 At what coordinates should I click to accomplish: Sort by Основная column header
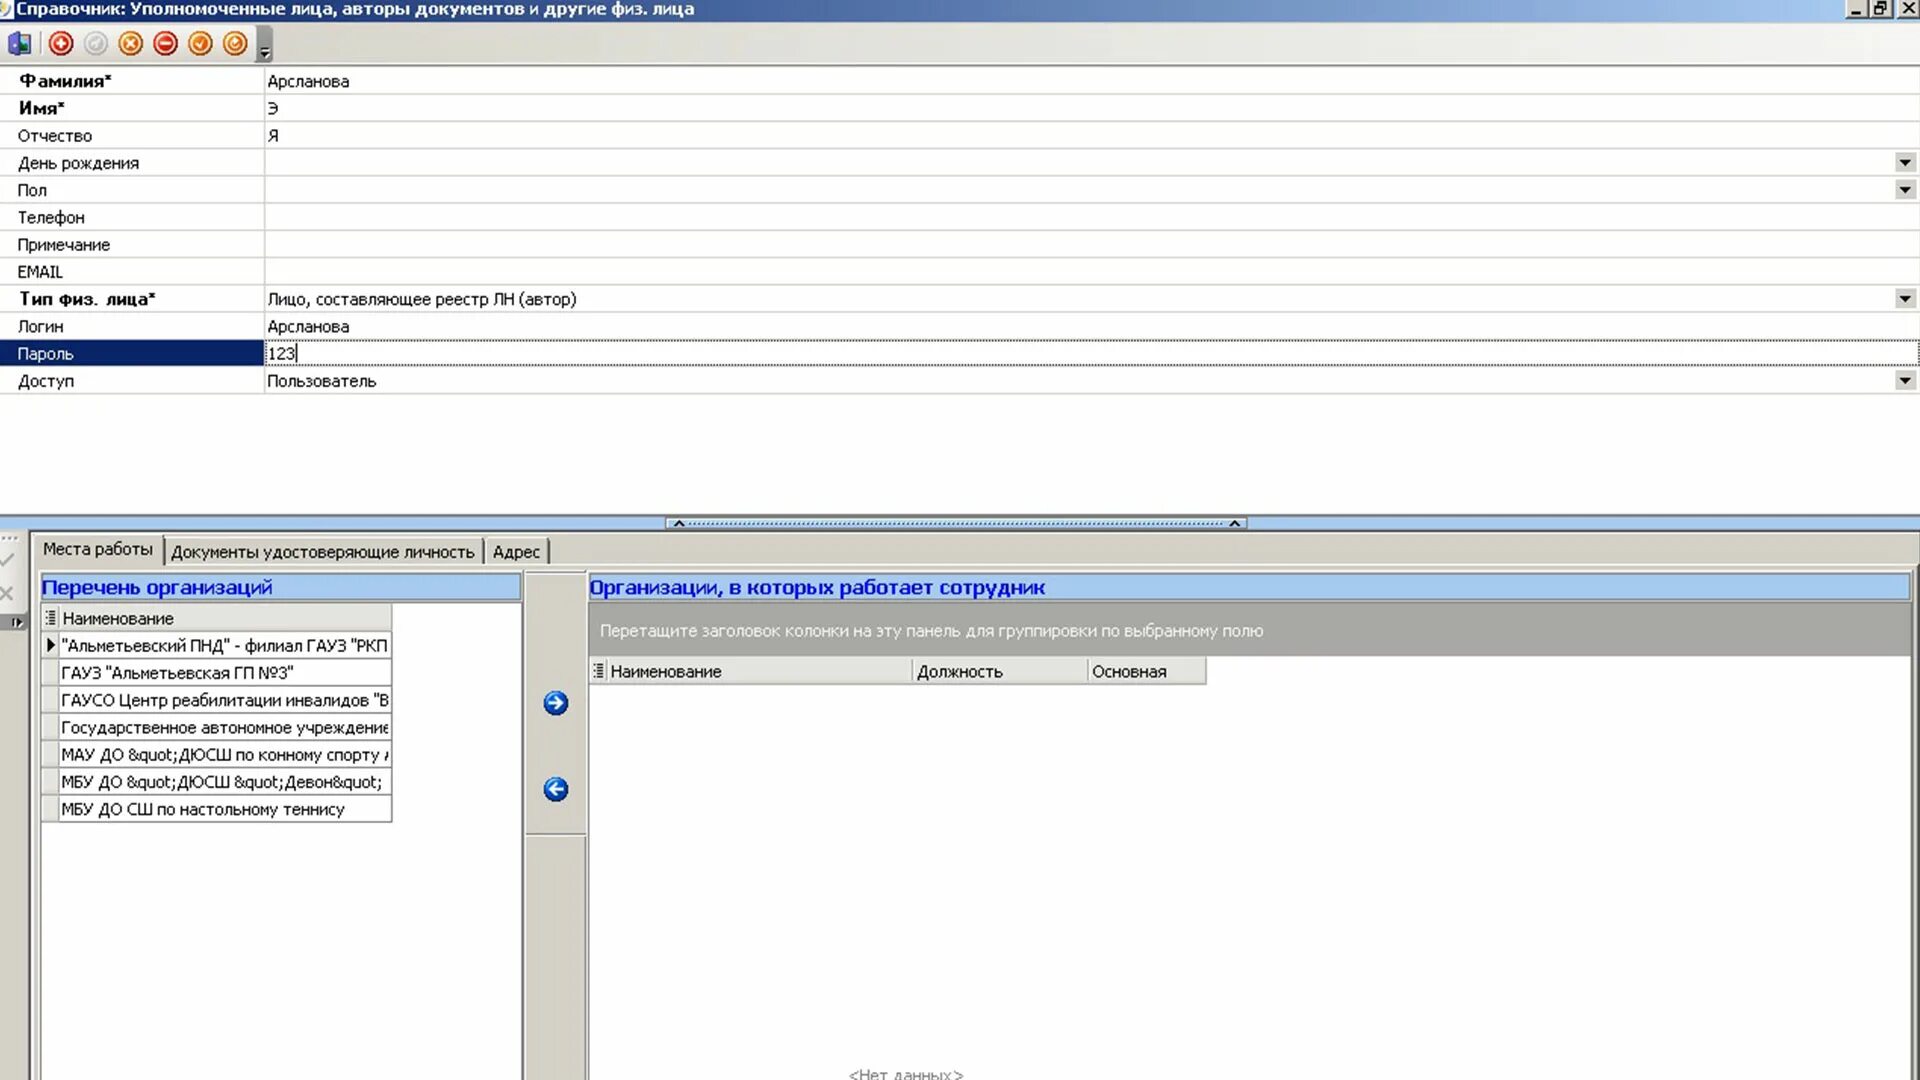[1146, 671]
